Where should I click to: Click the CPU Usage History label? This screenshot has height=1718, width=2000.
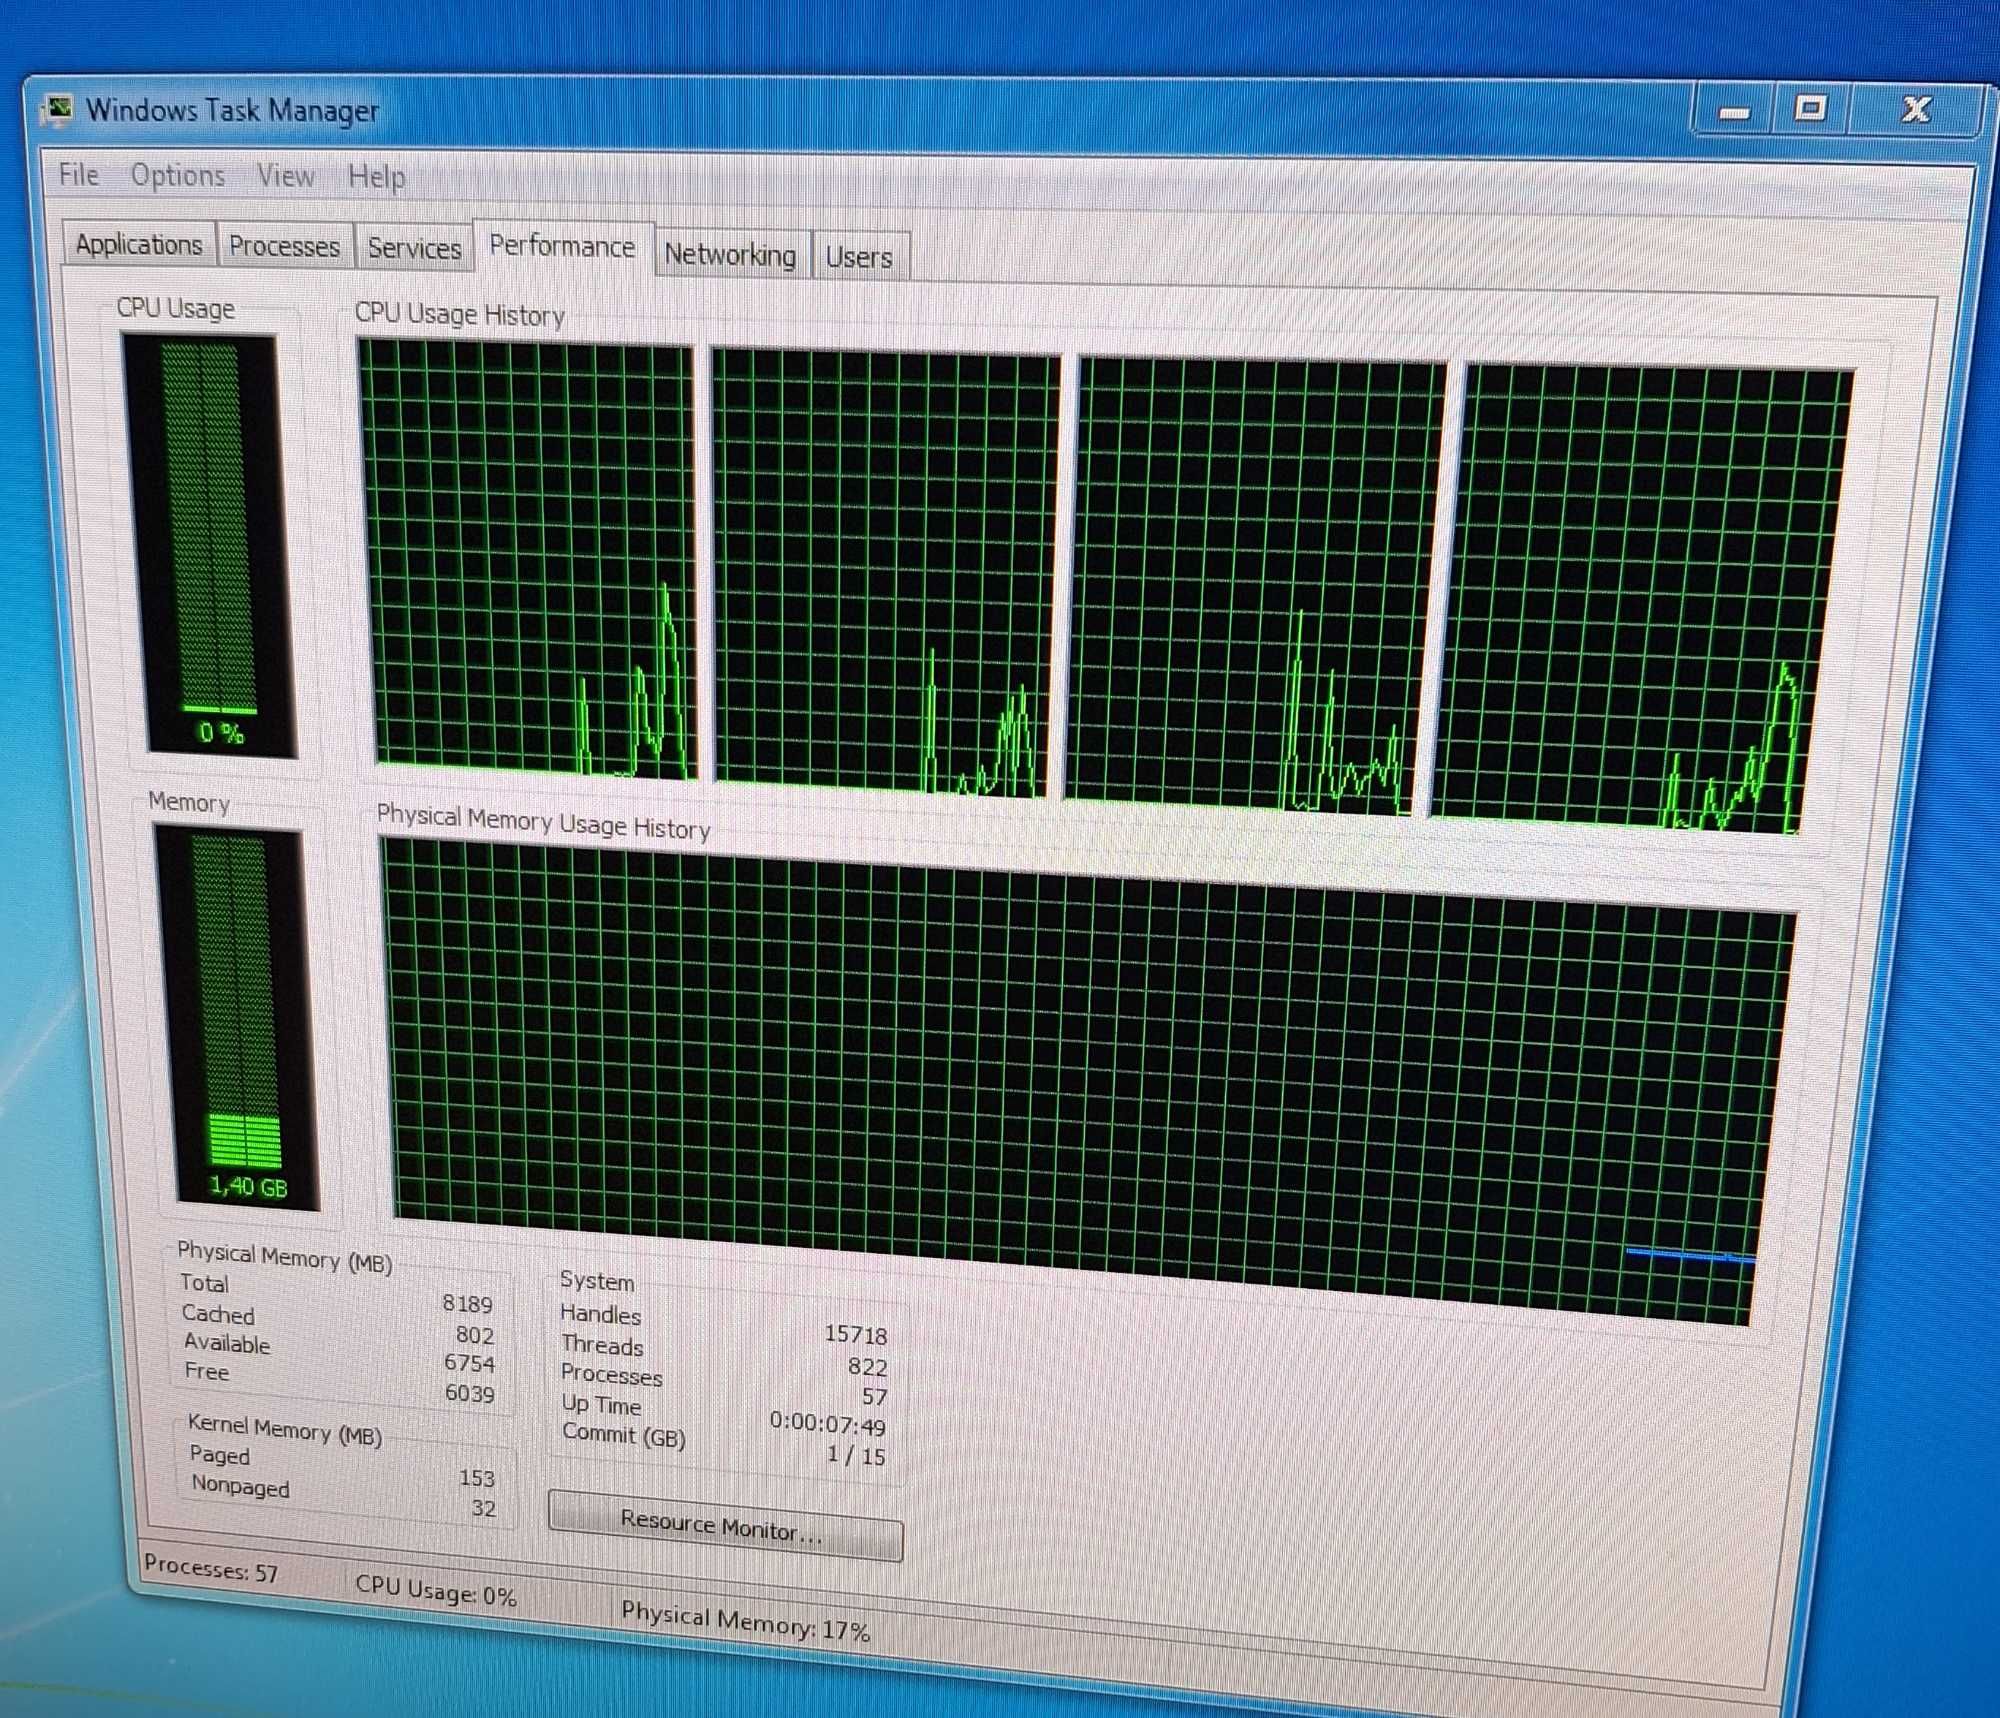(460, 313)
